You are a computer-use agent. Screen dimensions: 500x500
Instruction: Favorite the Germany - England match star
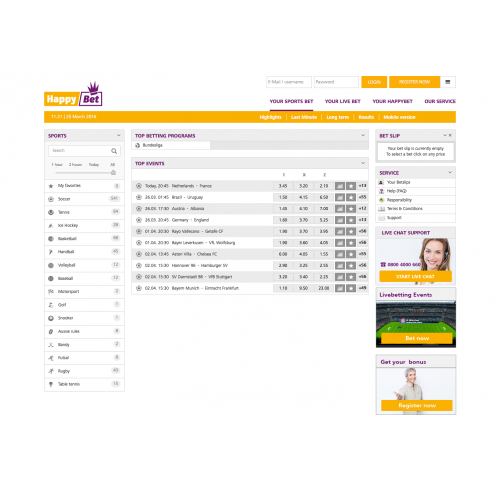(x=351, y=220)
